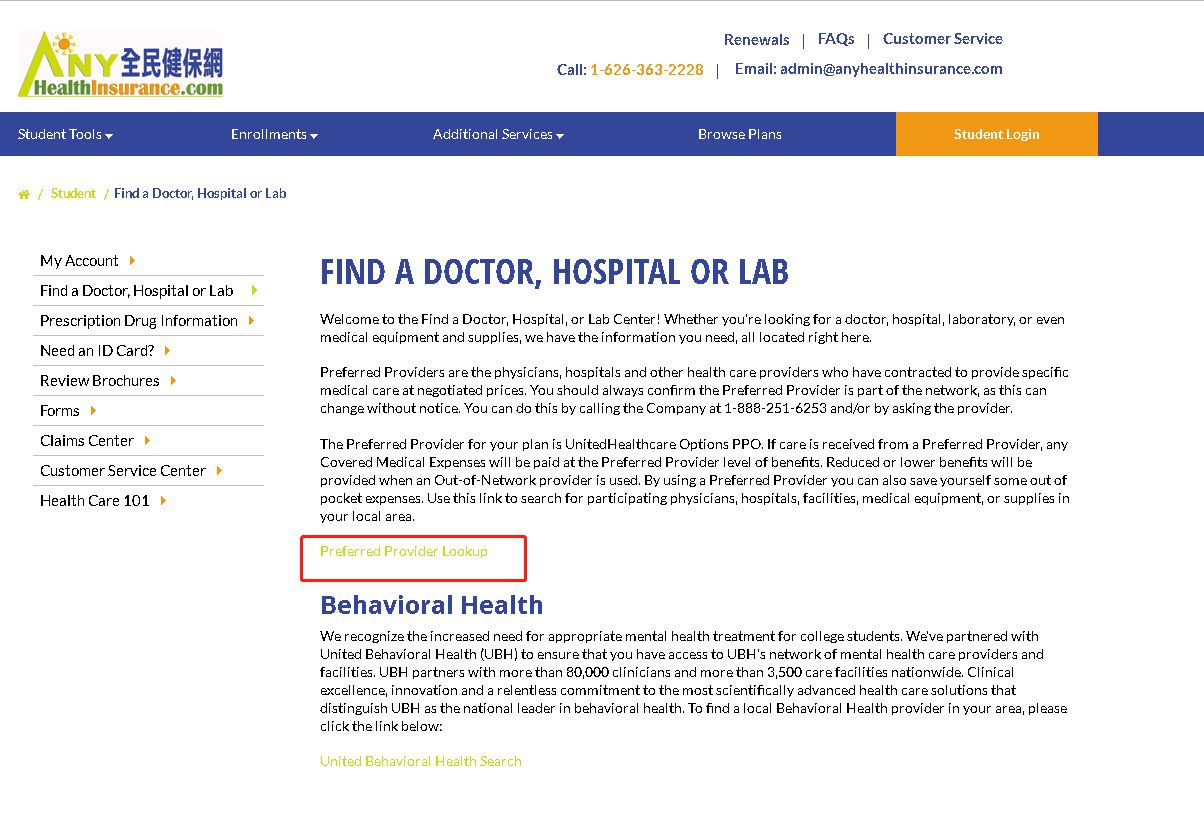
Task: Open United Behavioral Health Search link
Action: [421, 761]
